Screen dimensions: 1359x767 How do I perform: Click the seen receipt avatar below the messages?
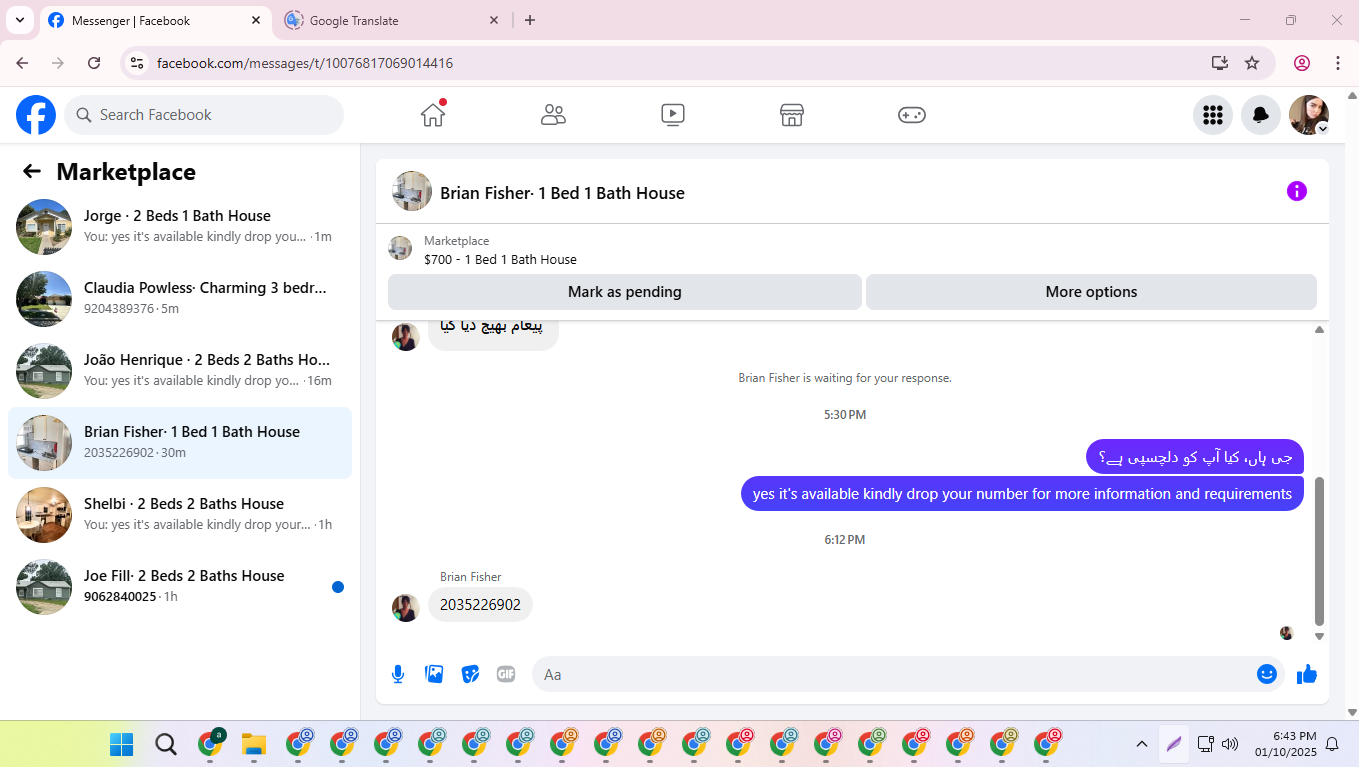tap(1287, 633)
